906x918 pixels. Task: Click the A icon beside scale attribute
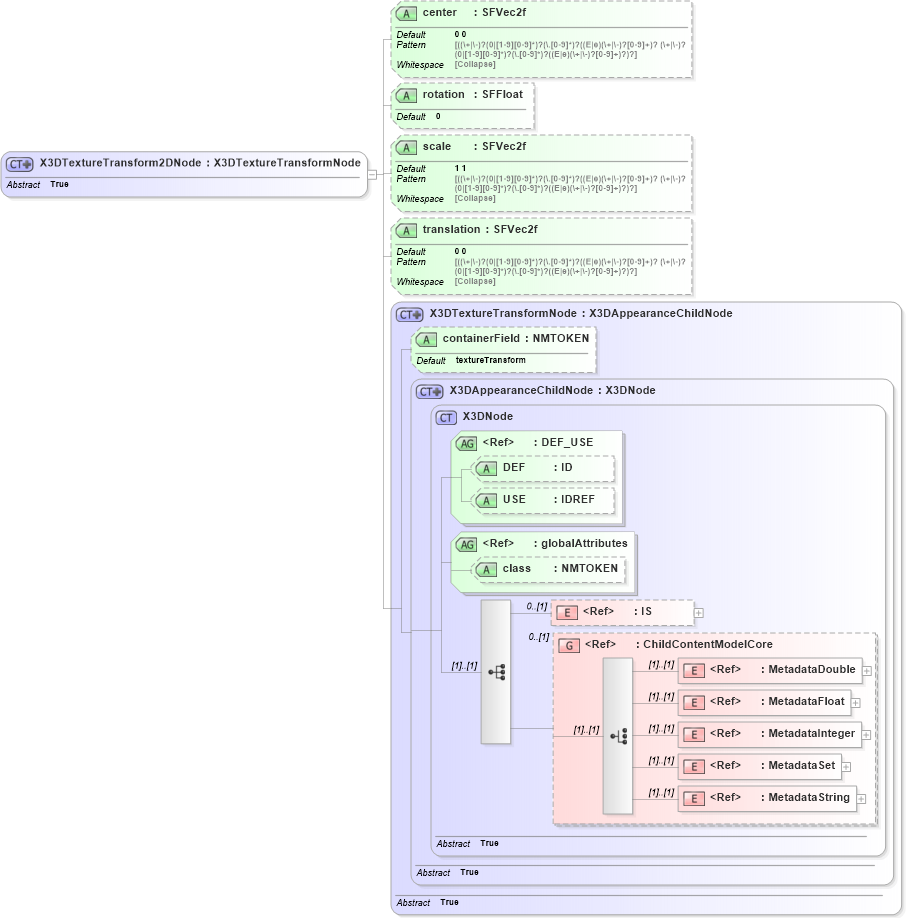tap(406, 148)
